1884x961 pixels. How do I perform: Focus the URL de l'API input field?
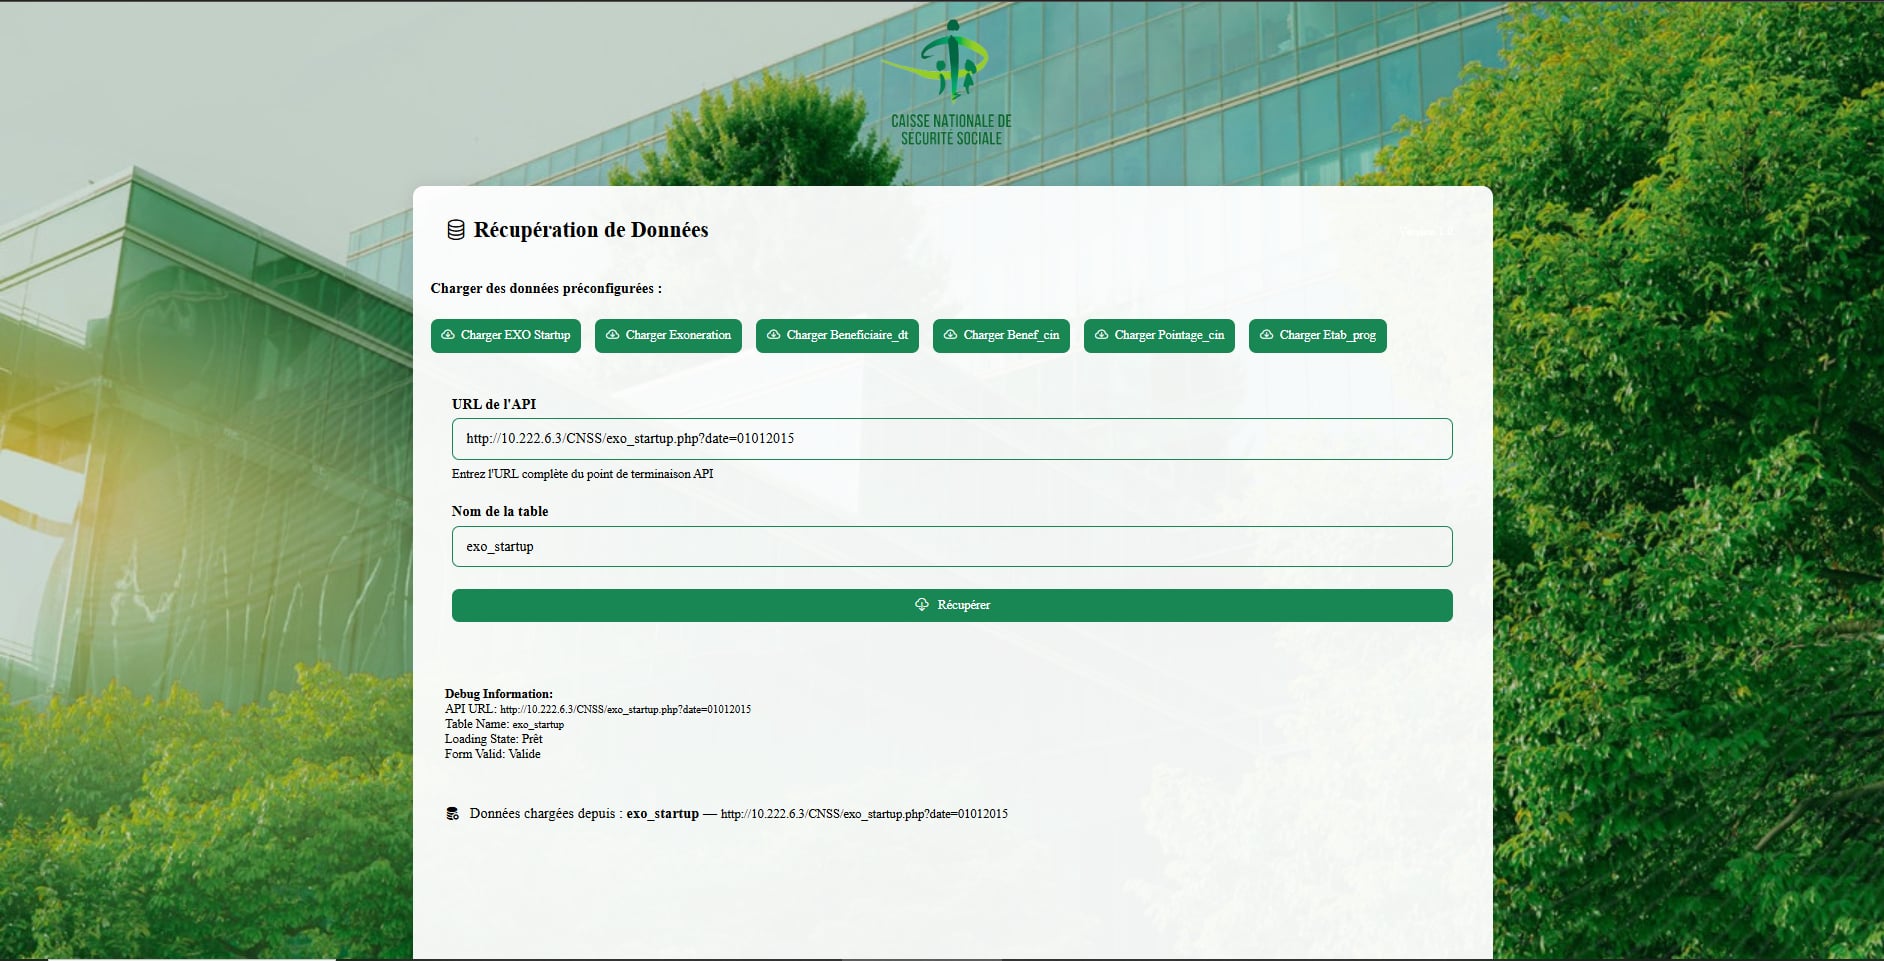click(x=952, y=439)
